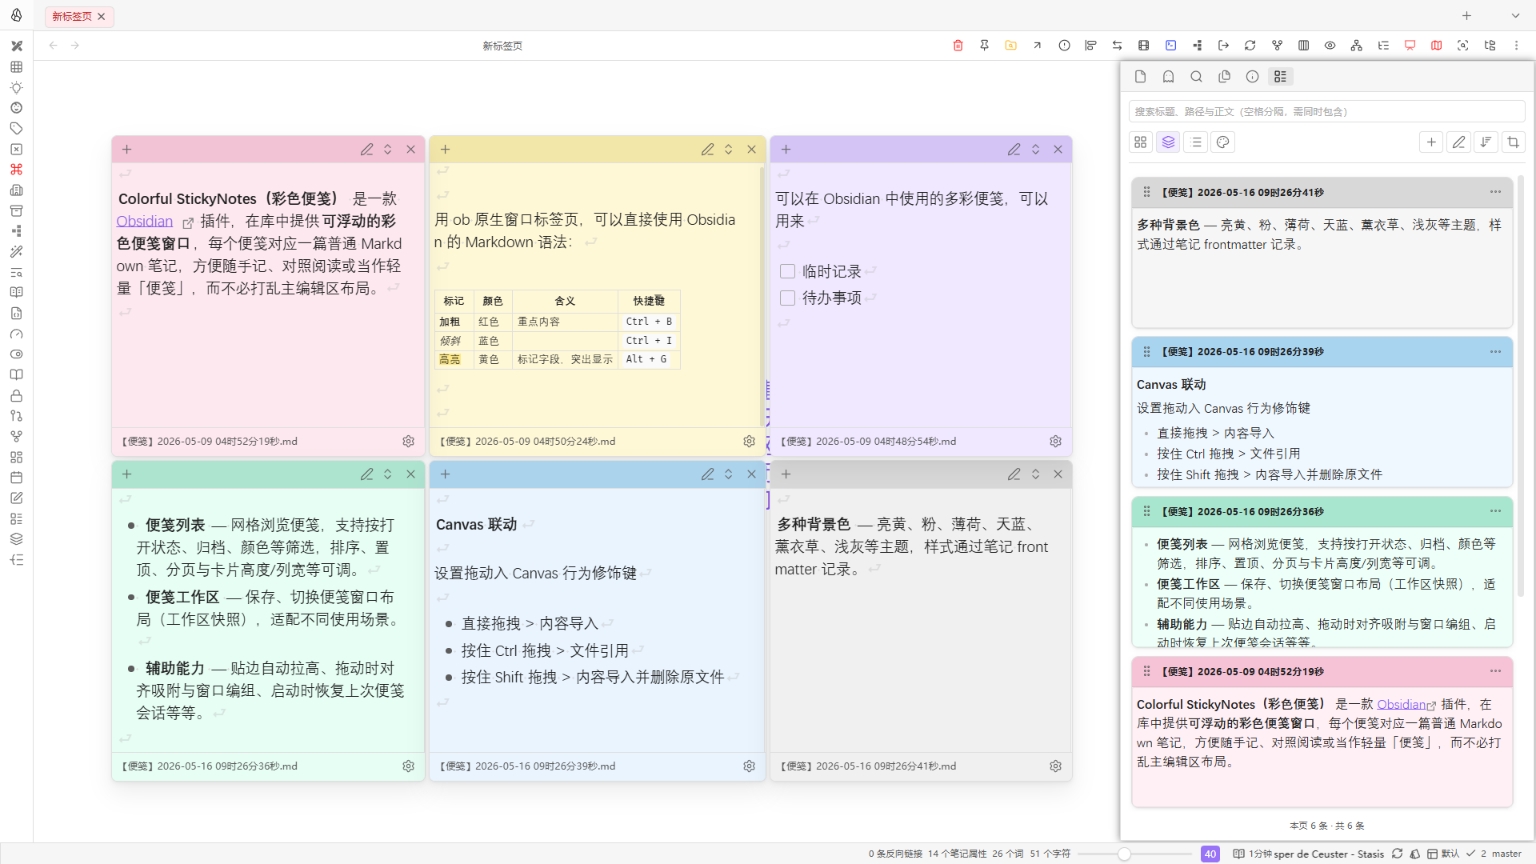Click the magic wand icon in left ribbon
This screenshot has height=864, width=1536.
[16, 251]
